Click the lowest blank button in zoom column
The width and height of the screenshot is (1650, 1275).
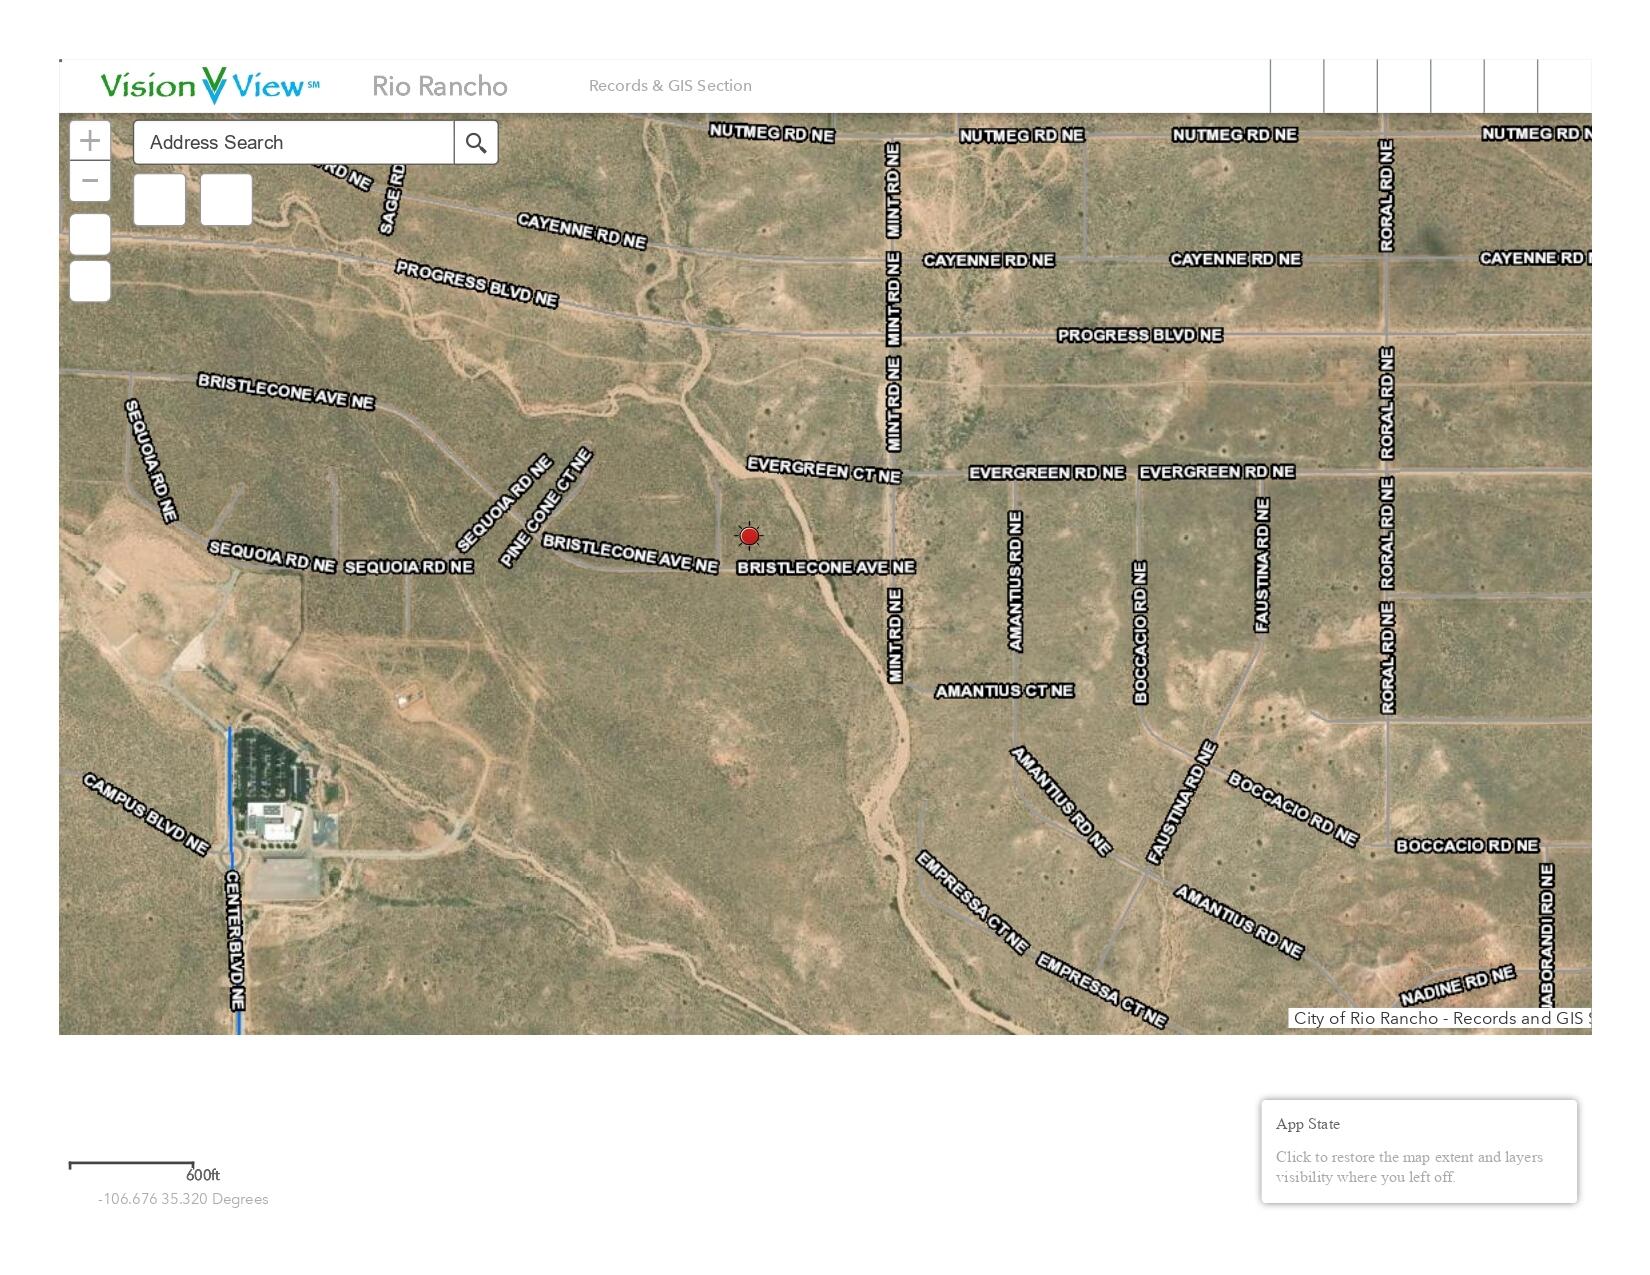pos(90,281)
